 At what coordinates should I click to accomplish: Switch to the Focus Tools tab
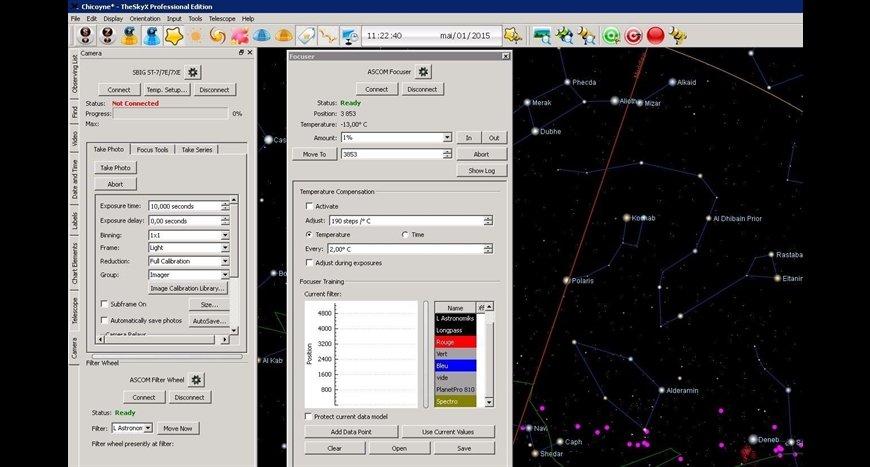152,149
